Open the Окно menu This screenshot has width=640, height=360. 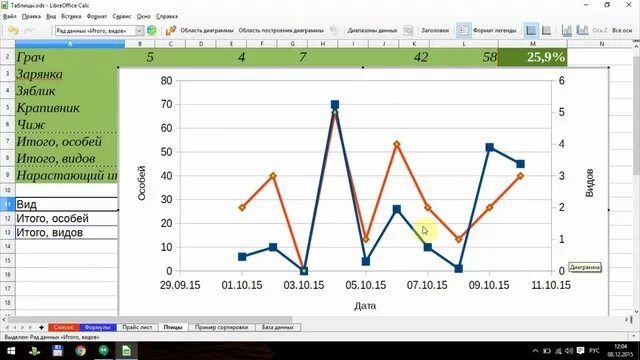143,16
